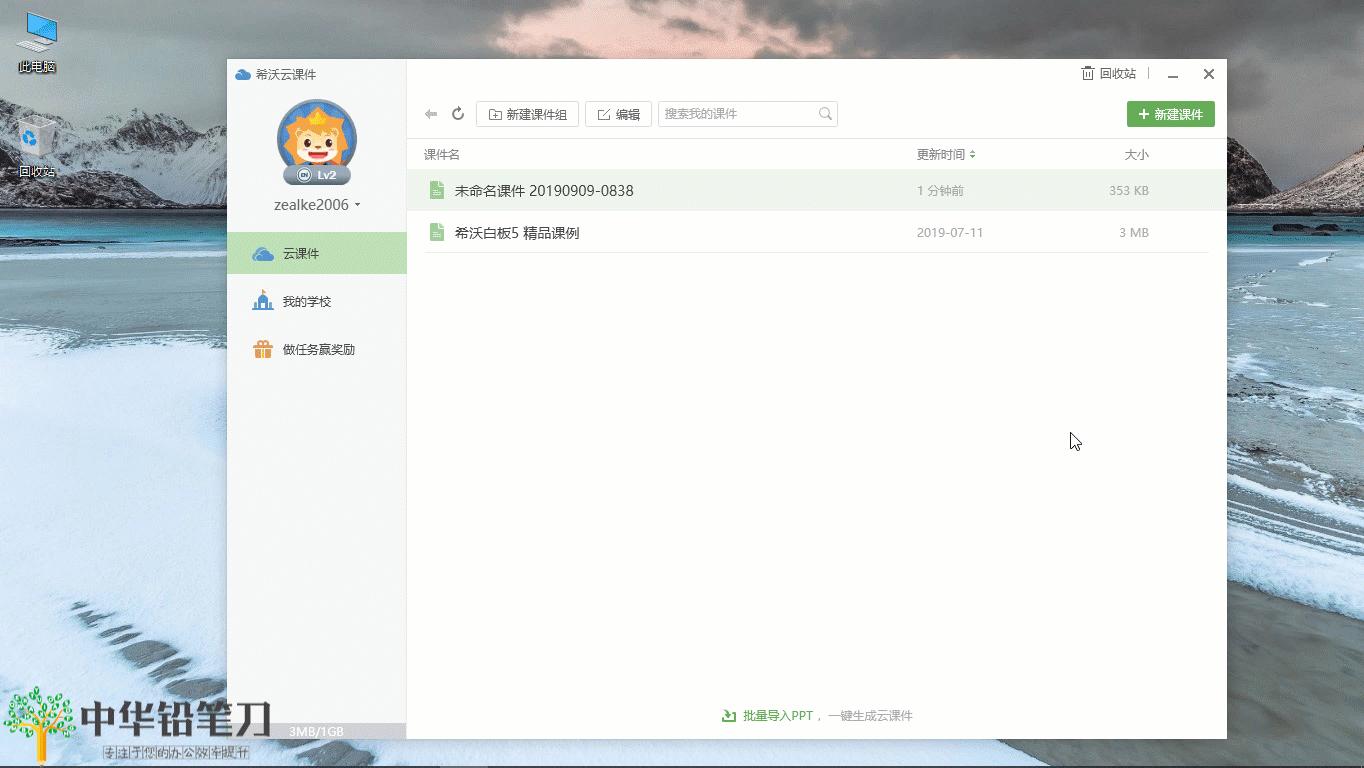The image size is (1364, 768).
Task: Open 我的学校 via the school icon
Action: [262, 301]
